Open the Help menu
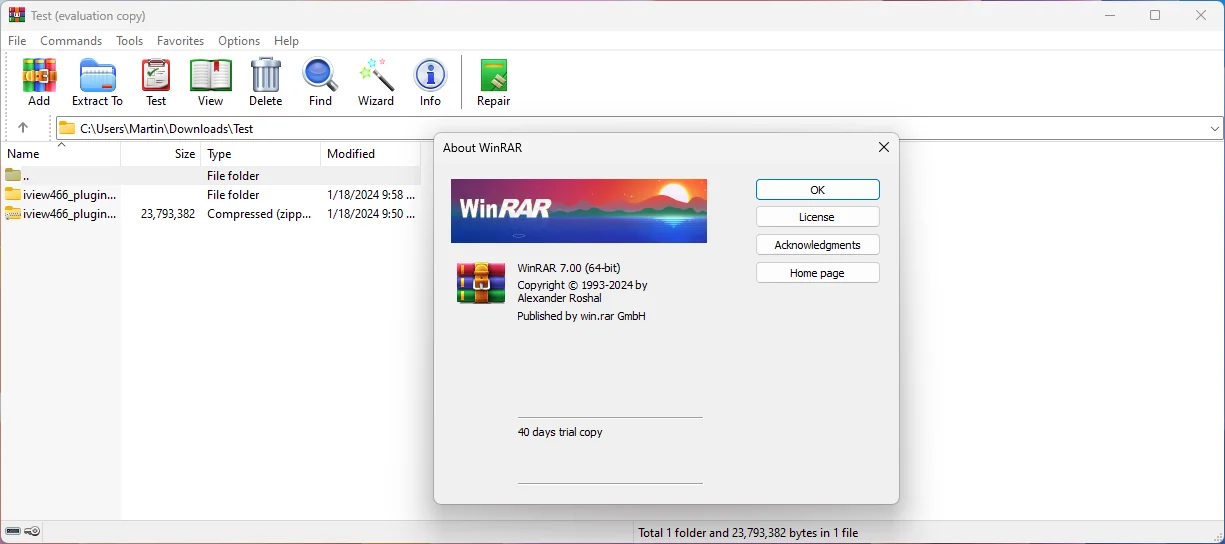Image resolution: width=1225 pixels, height=544 pixels. [287, 41]
